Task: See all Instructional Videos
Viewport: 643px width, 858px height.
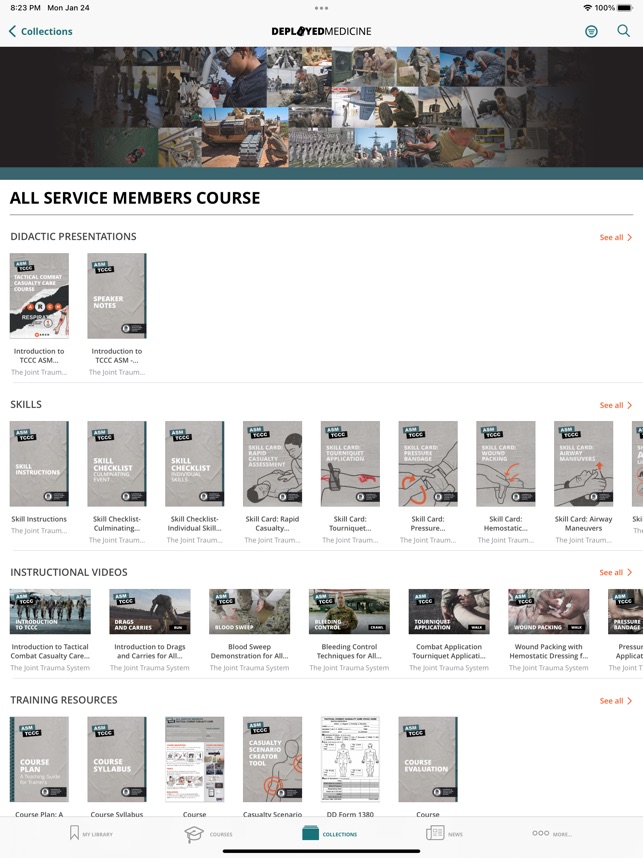Action: 616,572
